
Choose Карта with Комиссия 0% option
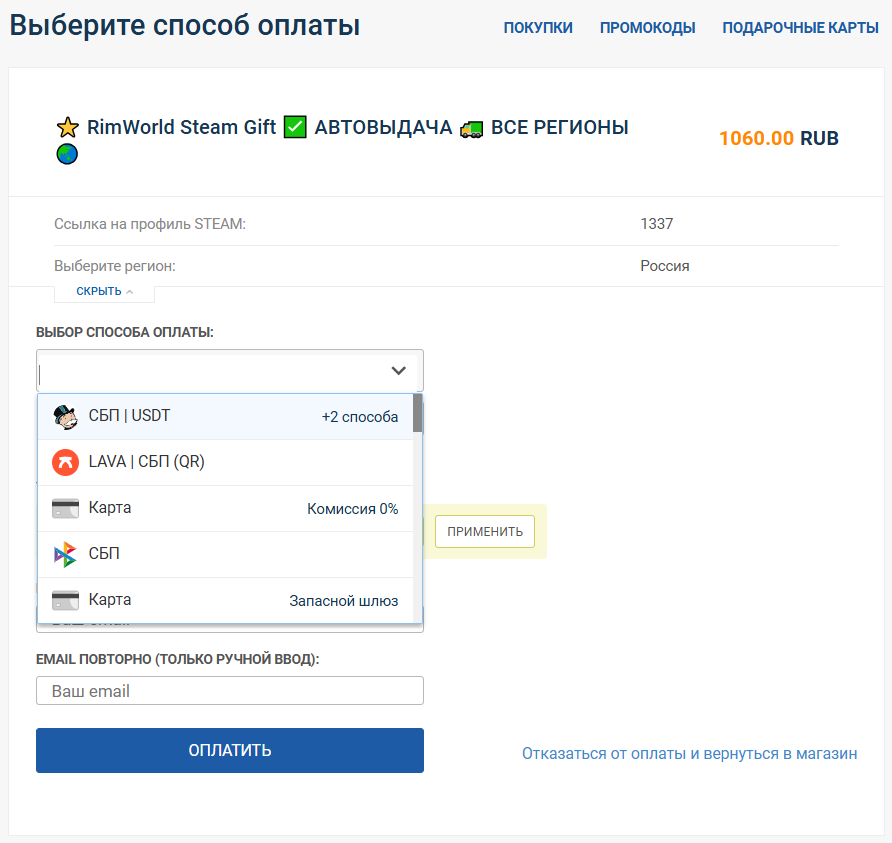[x=225, y=509]
